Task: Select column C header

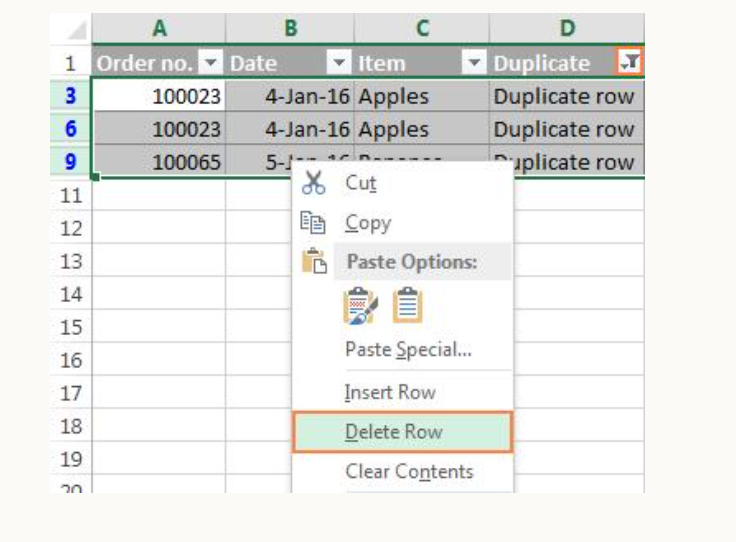Action: 422,28
